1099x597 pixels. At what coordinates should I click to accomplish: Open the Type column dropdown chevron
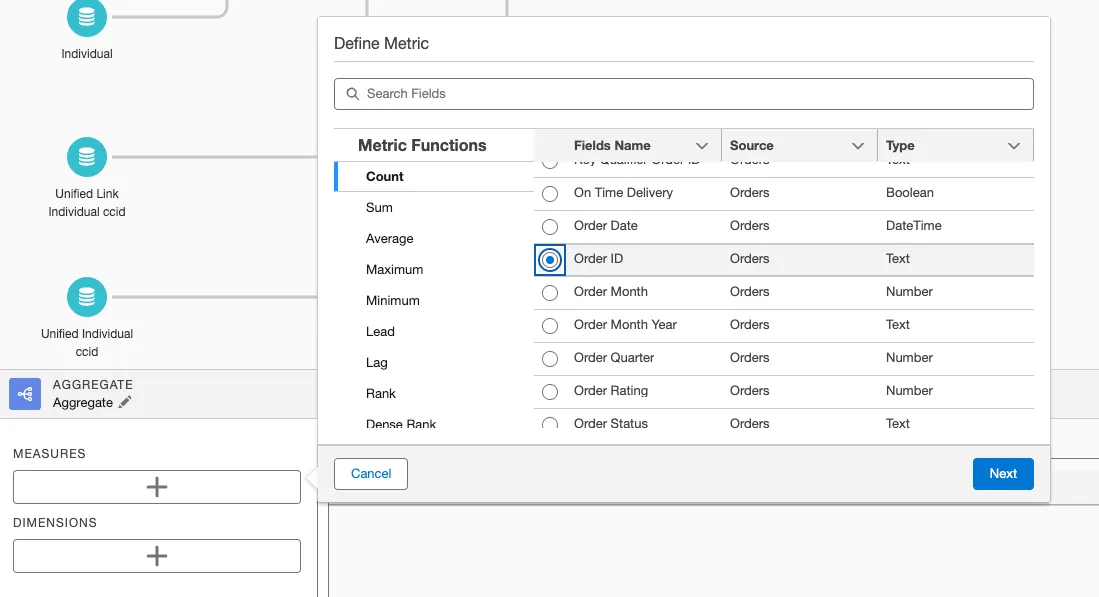[x=1014, y=146]
